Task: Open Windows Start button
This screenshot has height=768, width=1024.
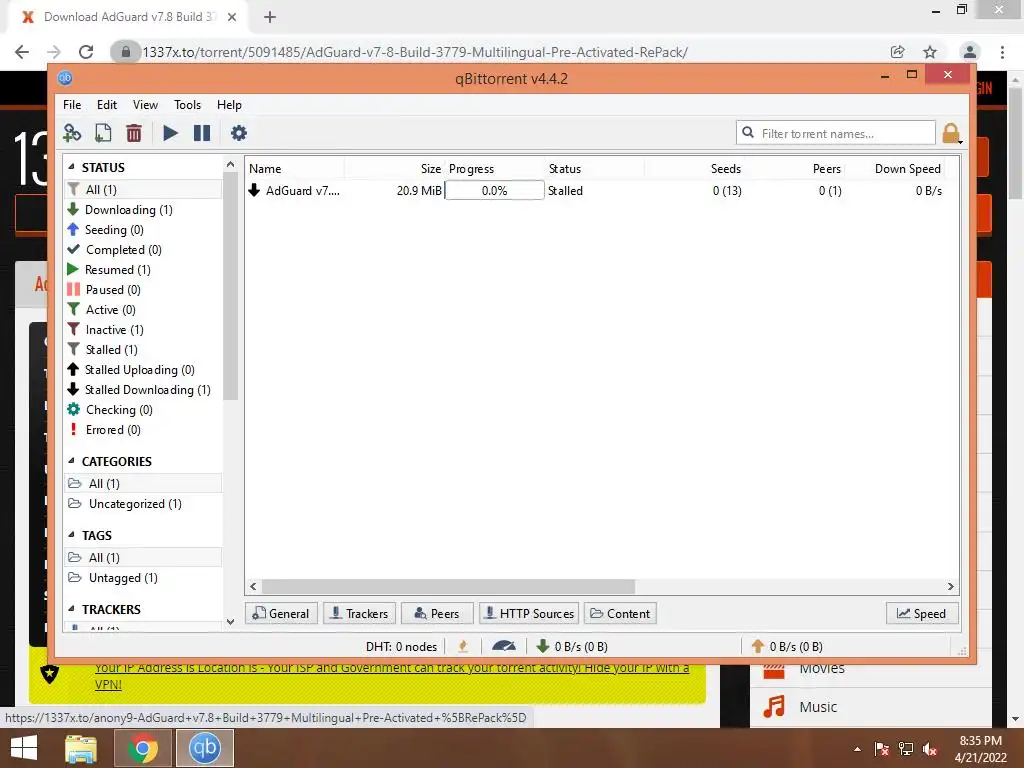Action: click(x=24, y=748)
